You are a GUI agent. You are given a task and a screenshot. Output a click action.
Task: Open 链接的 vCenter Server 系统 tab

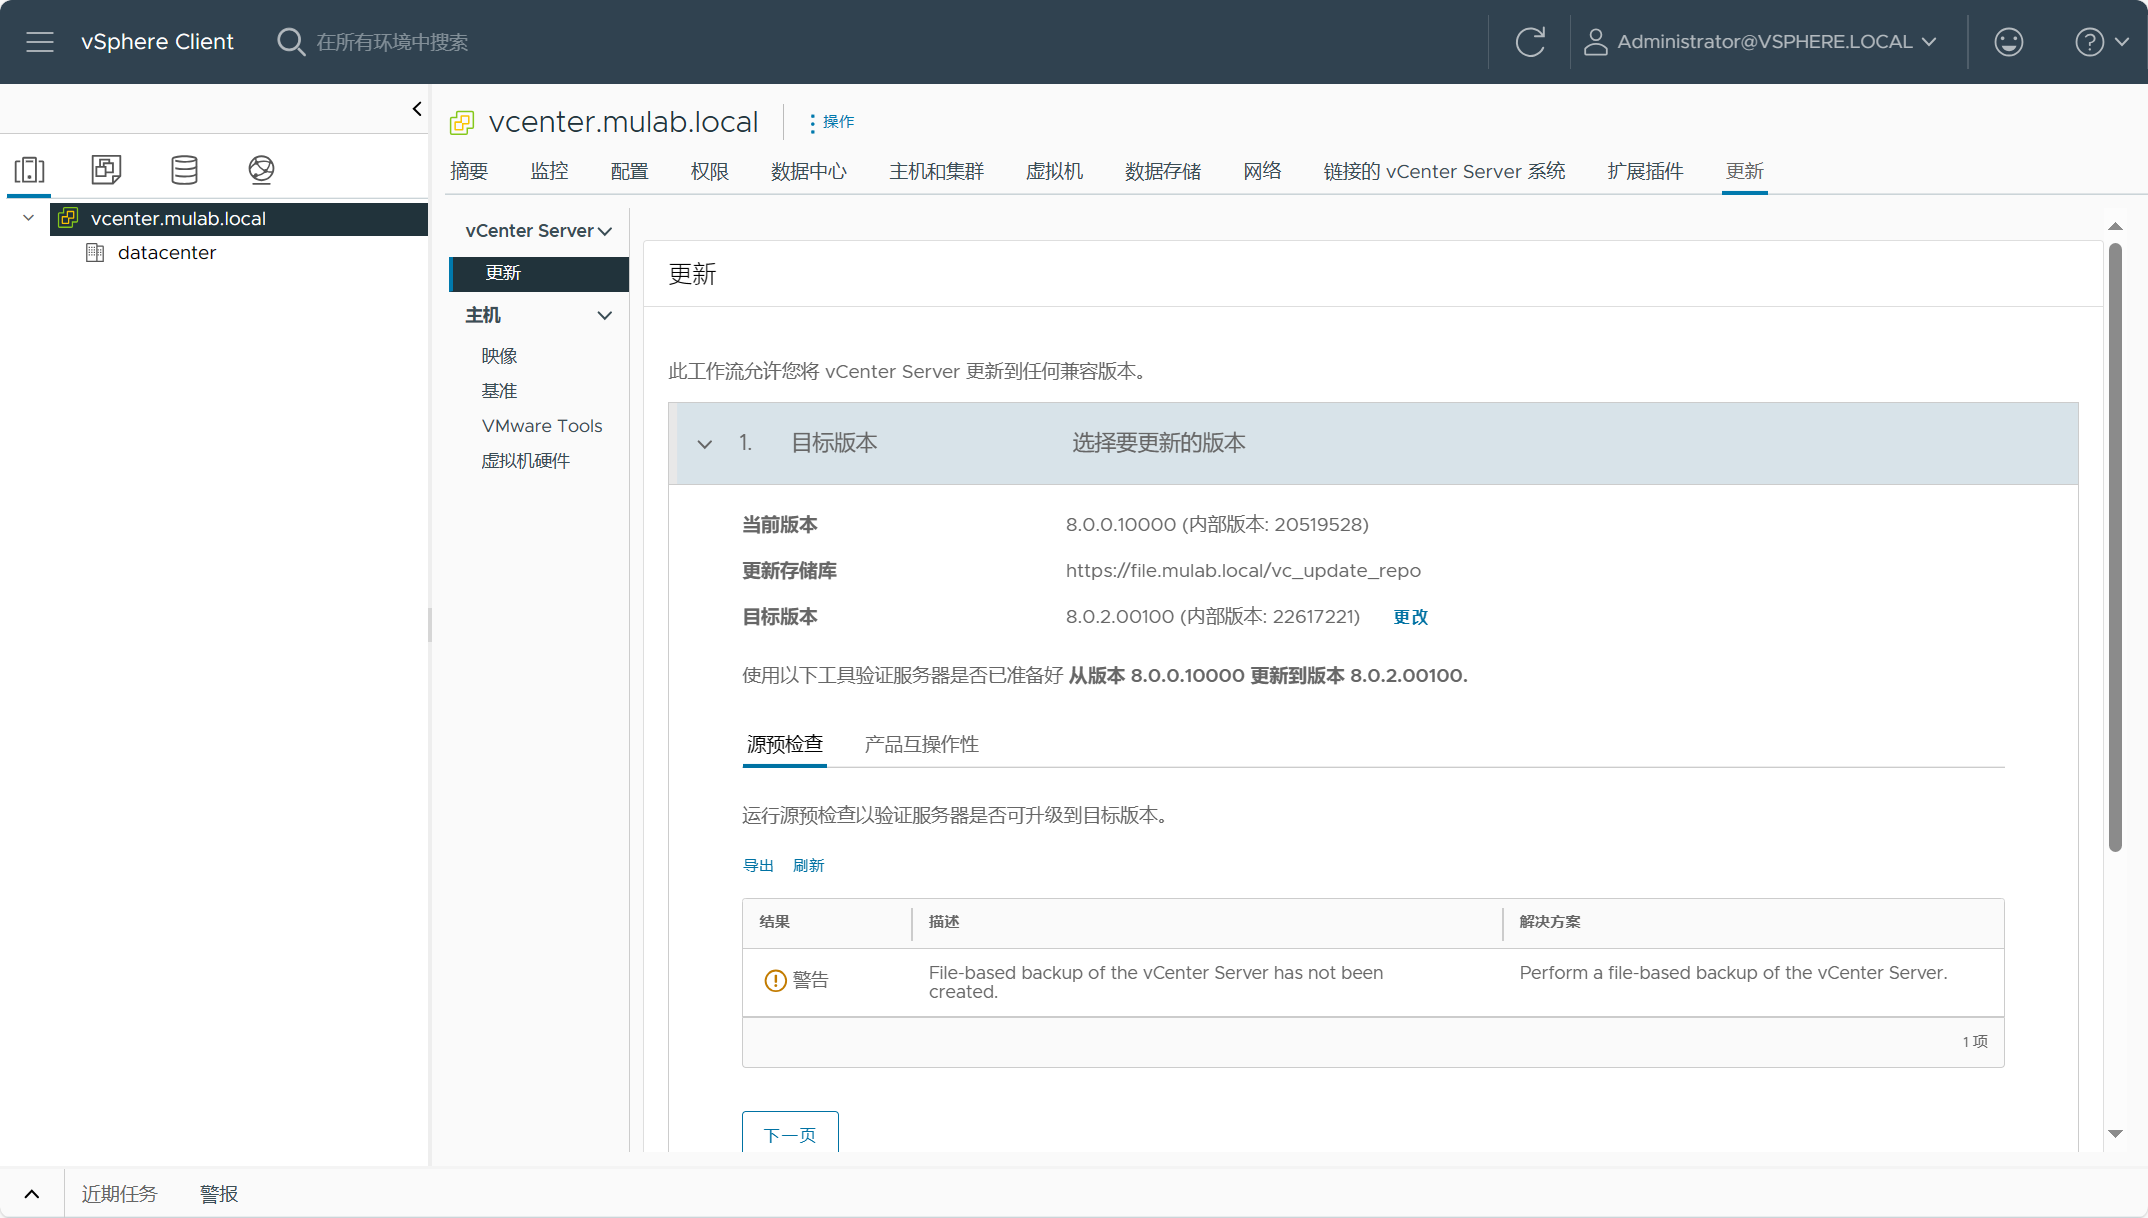point(1444,171)
